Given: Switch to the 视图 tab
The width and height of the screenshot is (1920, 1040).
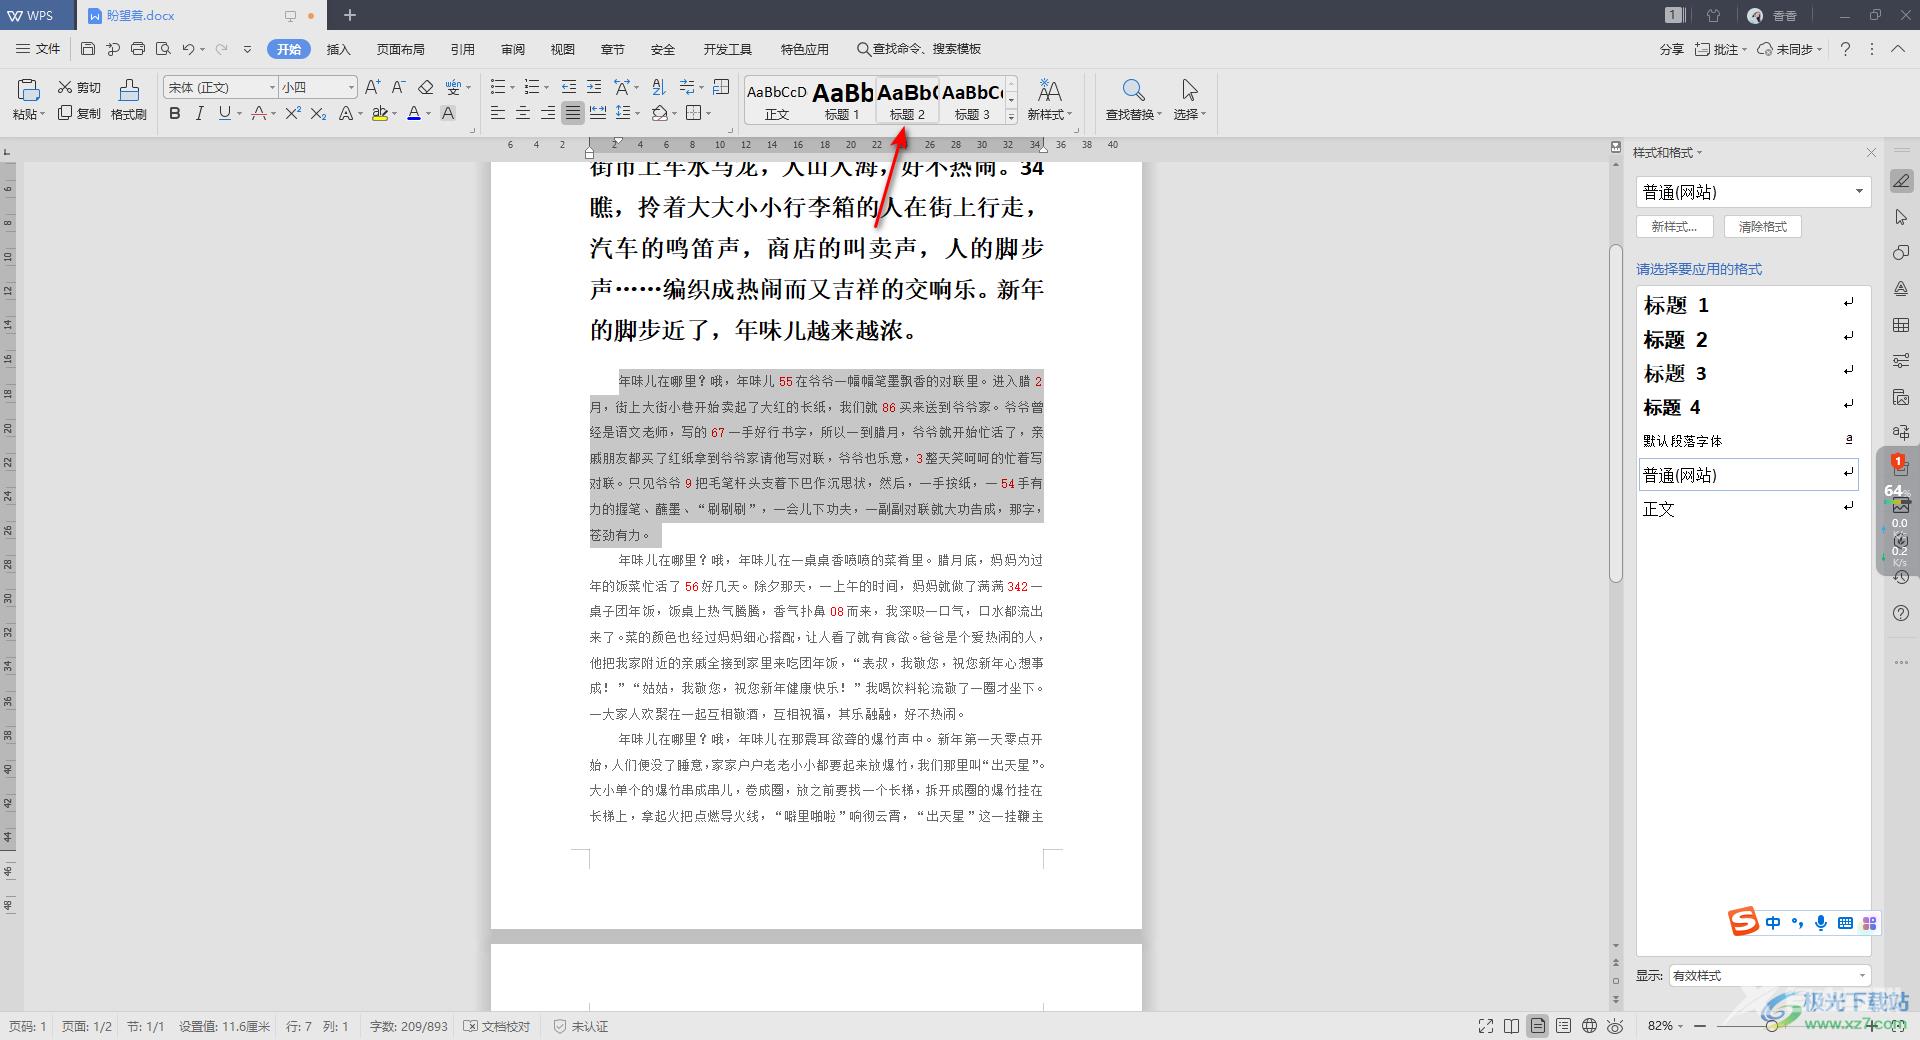Looking at the screenshot, I should click(563, 49).
